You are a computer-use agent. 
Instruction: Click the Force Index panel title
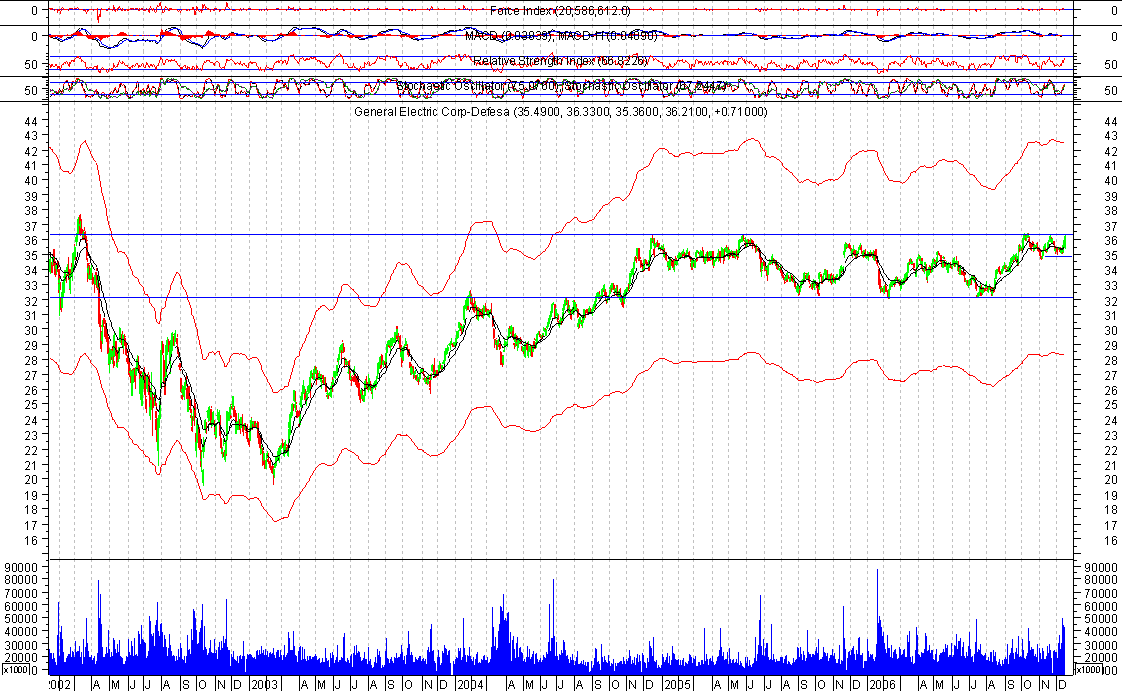pos(560,11)
